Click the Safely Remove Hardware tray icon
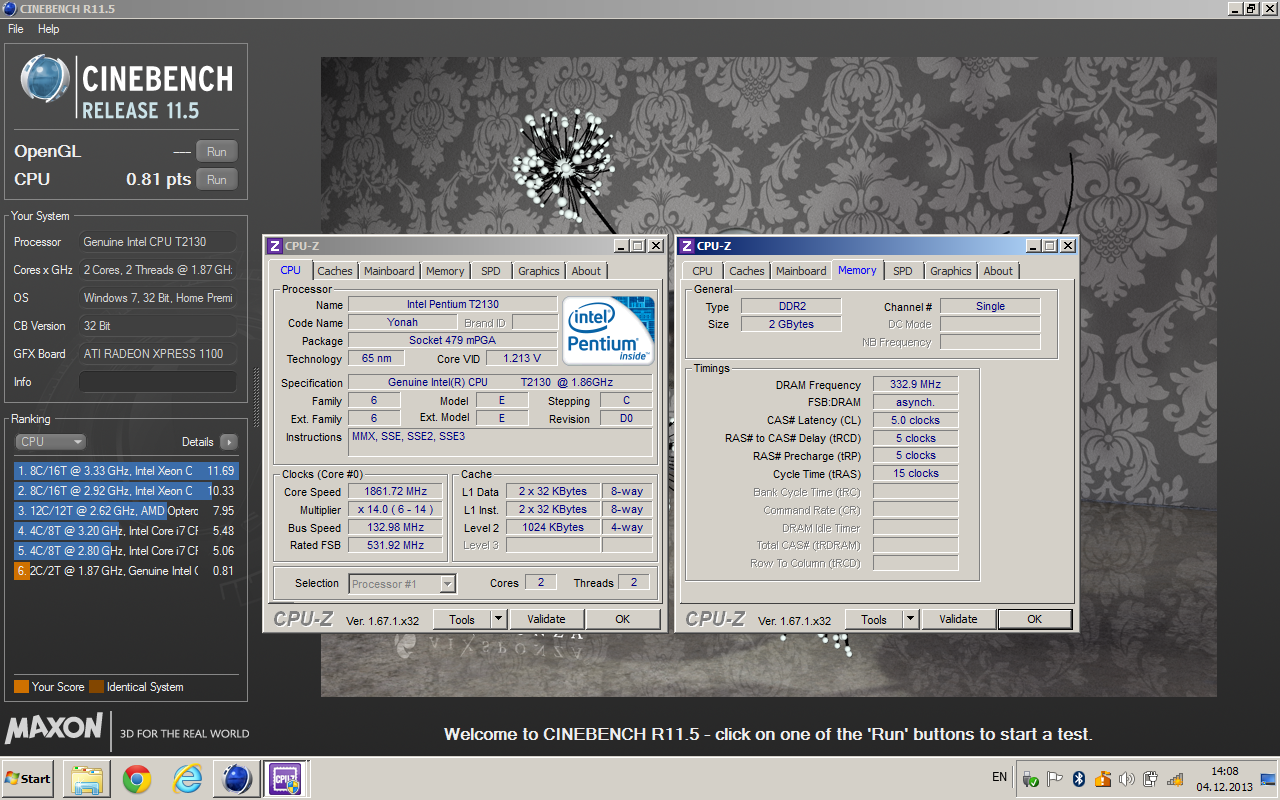 1031,779
